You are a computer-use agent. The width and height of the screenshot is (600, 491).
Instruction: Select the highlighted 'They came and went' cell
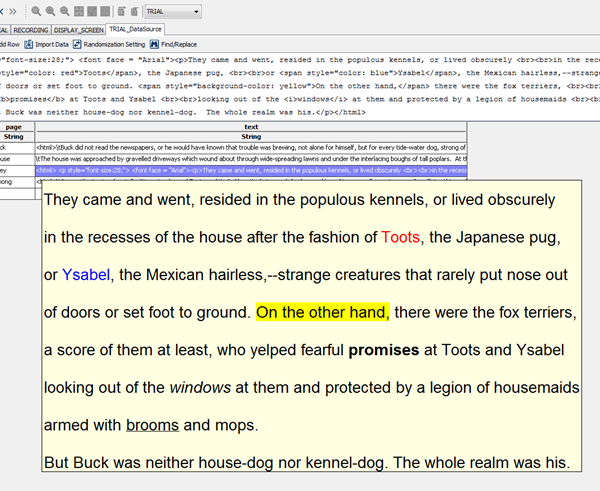(x=251, y=171)
